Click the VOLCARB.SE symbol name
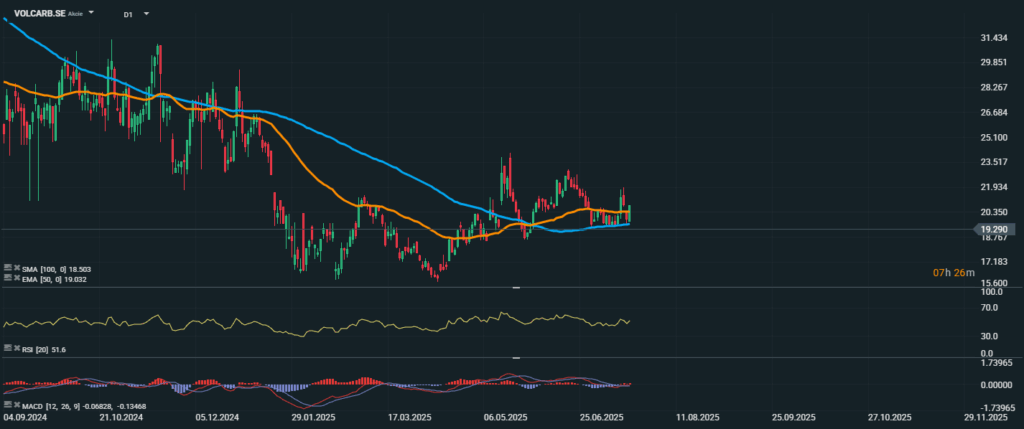 click(39, 14)
